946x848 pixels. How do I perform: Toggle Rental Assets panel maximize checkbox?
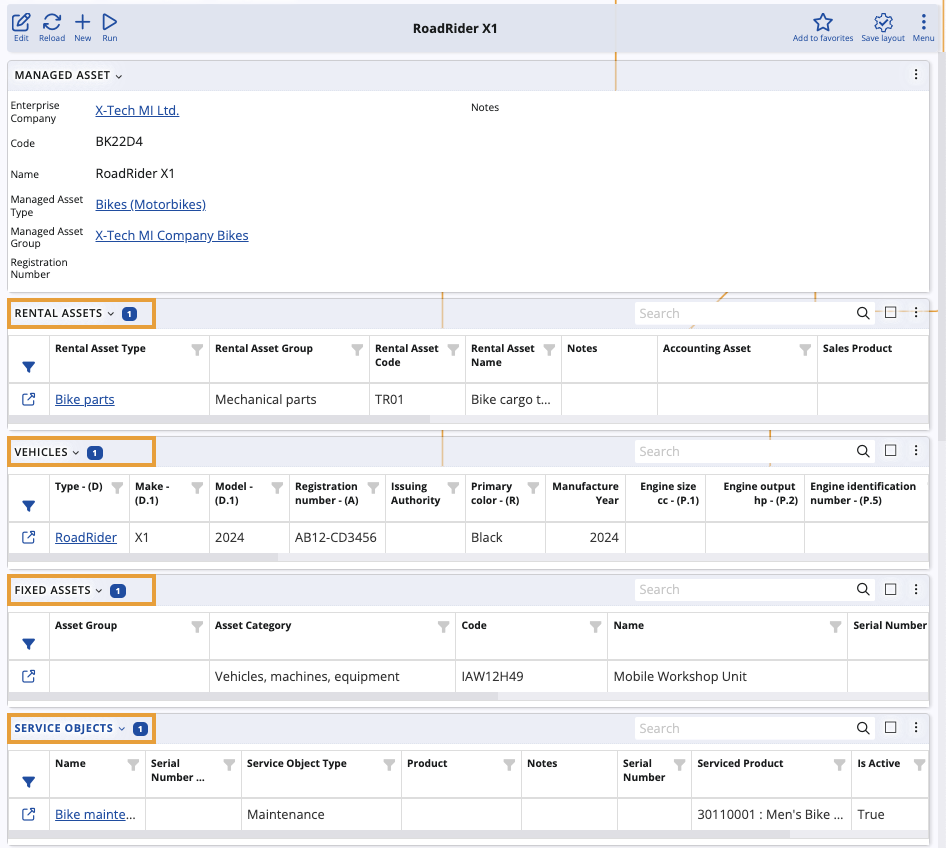[x=890, y=312]
